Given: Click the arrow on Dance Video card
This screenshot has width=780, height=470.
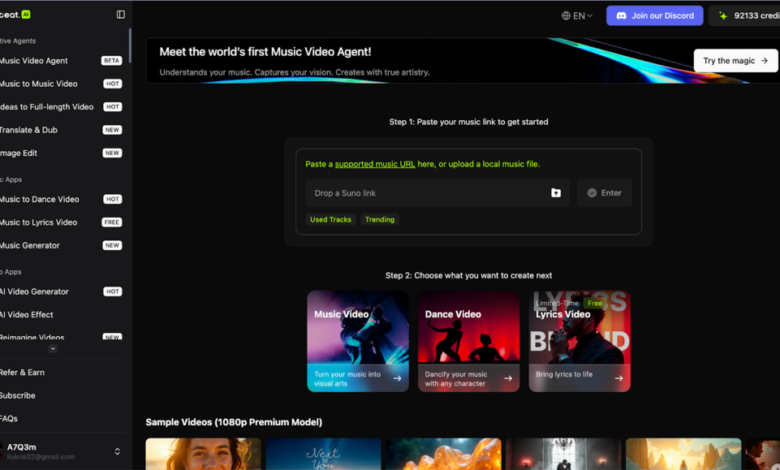Looking at the screenshot, I should [x=508, y=378].
